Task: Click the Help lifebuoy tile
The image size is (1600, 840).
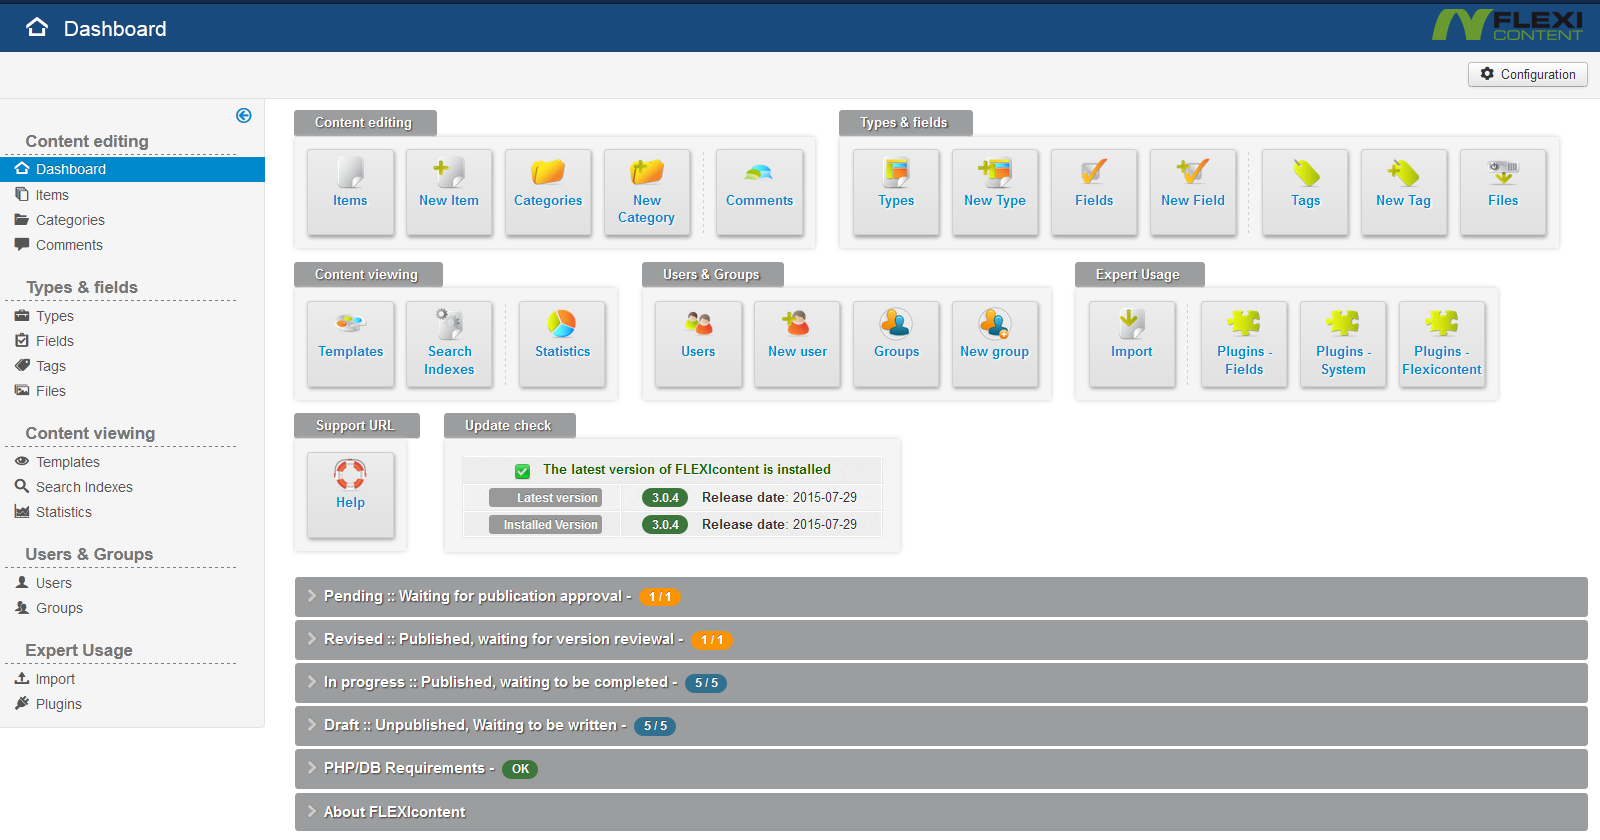Action: coord(350,495)
